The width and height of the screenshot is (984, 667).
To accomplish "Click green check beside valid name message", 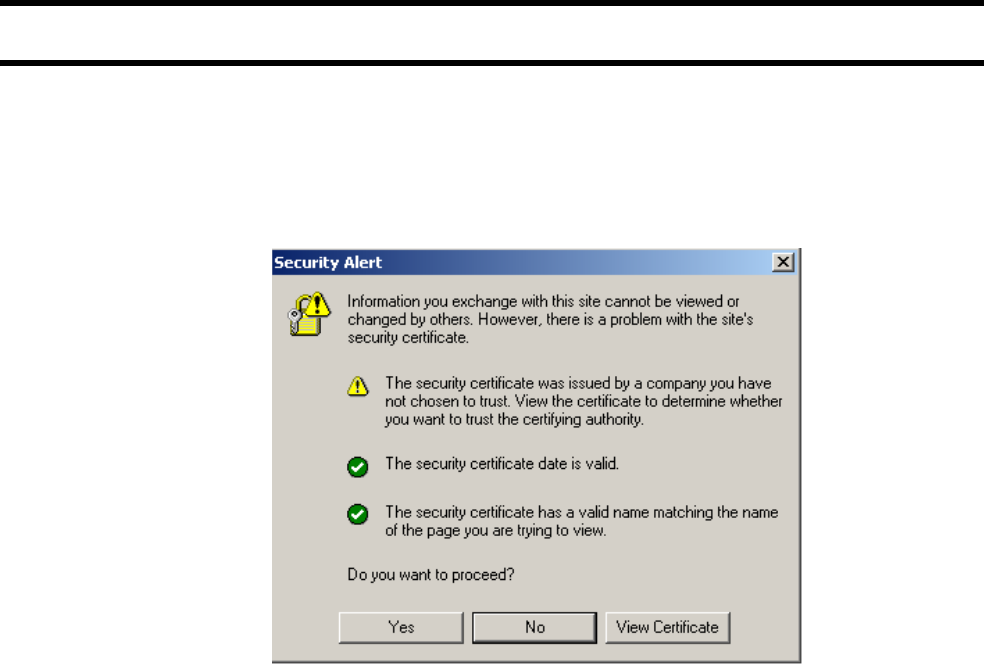I will tap(358, 515).
